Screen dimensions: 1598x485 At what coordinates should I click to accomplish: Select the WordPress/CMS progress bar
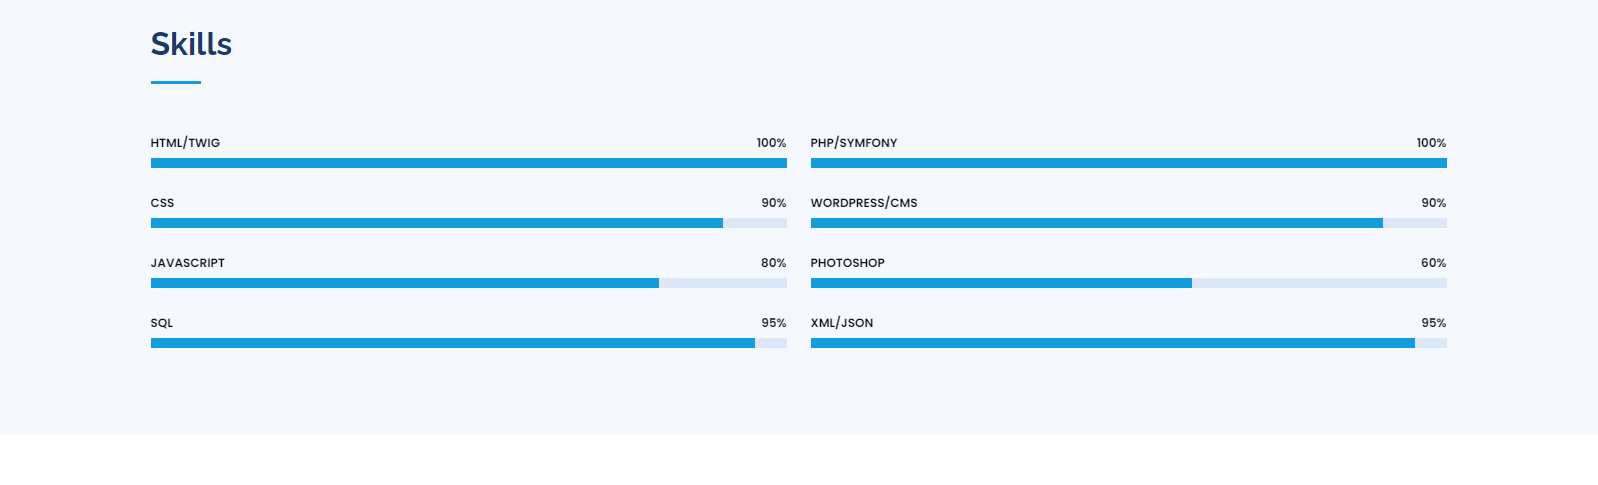coord(1128,223)
